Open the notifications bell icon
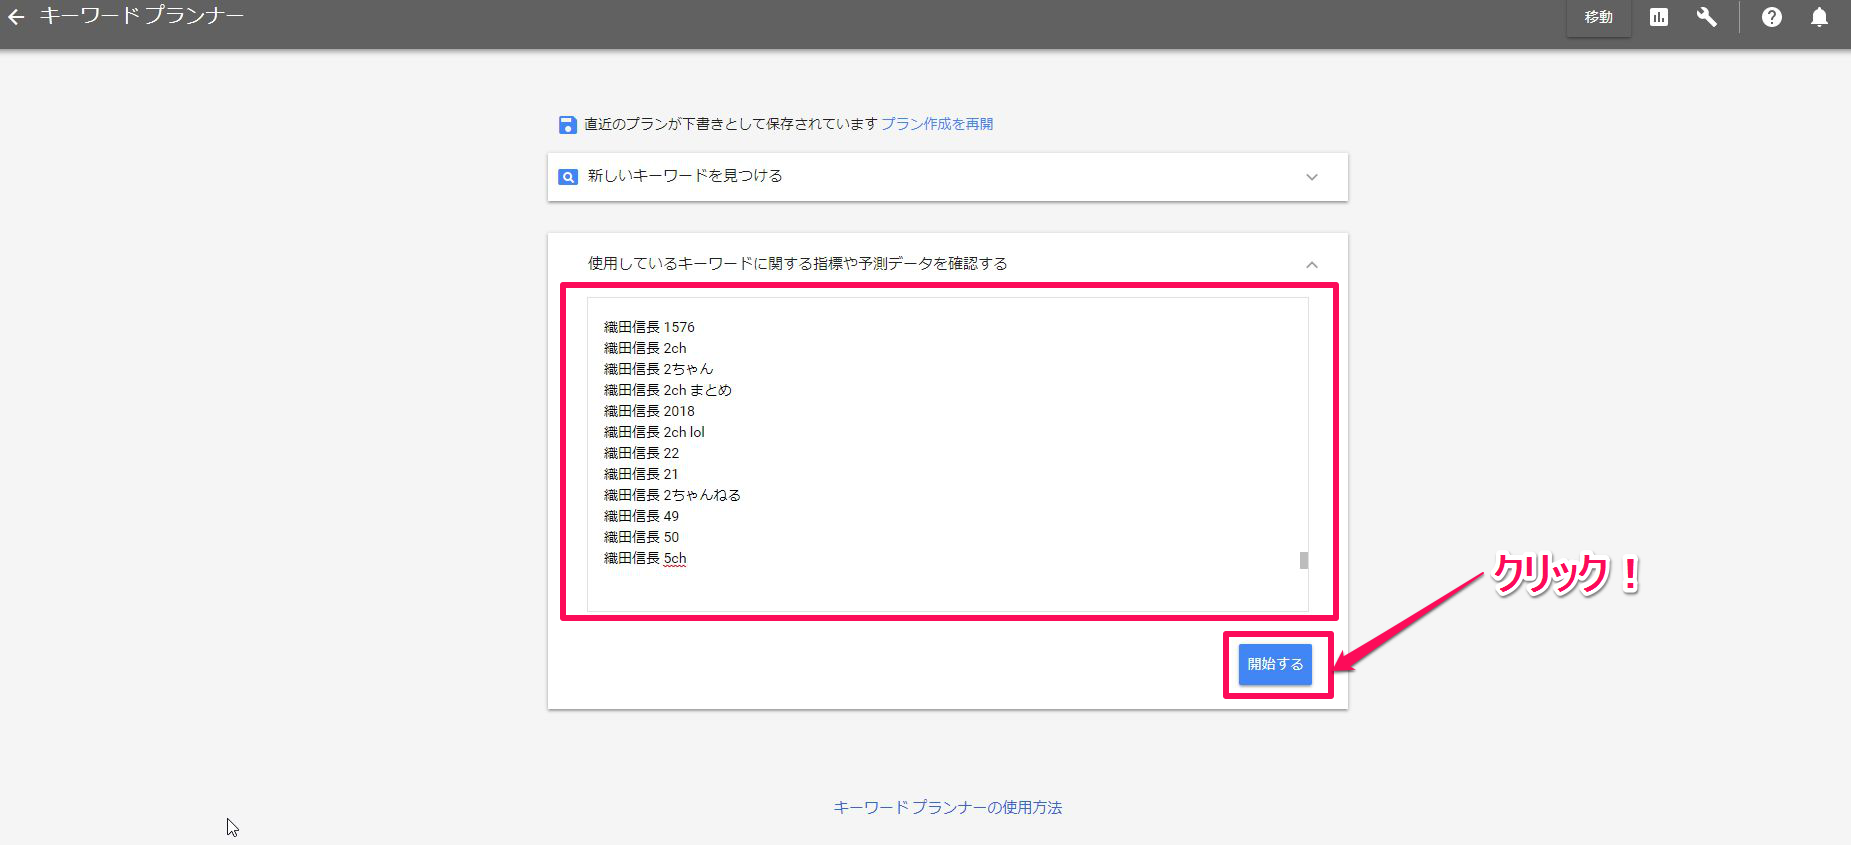Screen dimensions: 1851x845 [x=1820, y=17]
